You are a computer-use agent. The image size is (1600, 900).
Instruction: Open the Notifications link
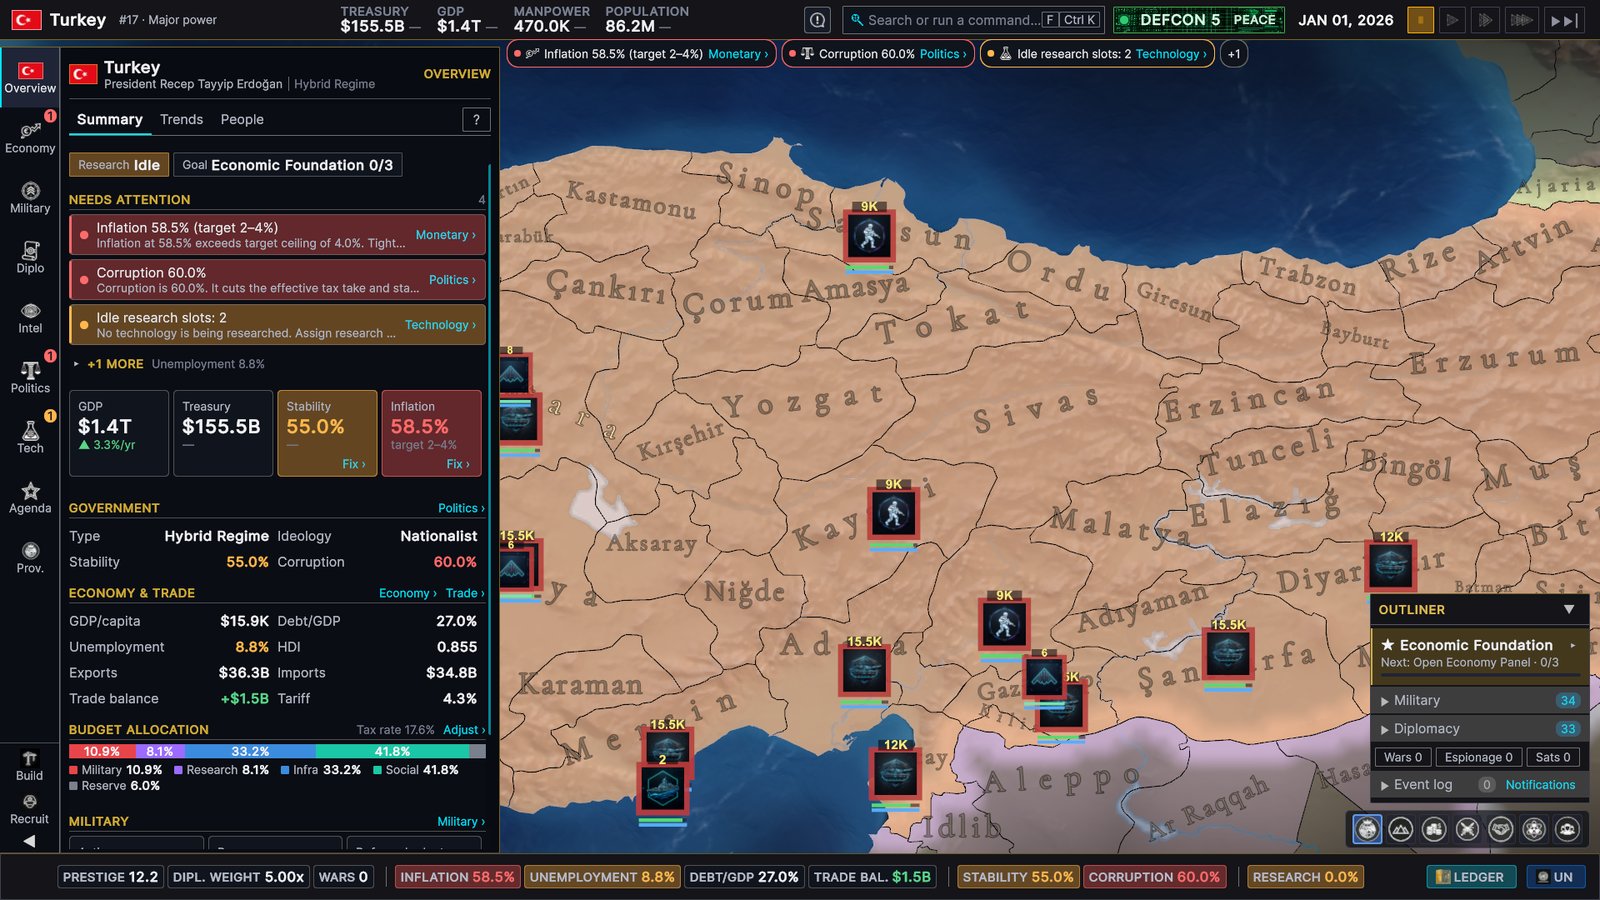coord(1540,785)
